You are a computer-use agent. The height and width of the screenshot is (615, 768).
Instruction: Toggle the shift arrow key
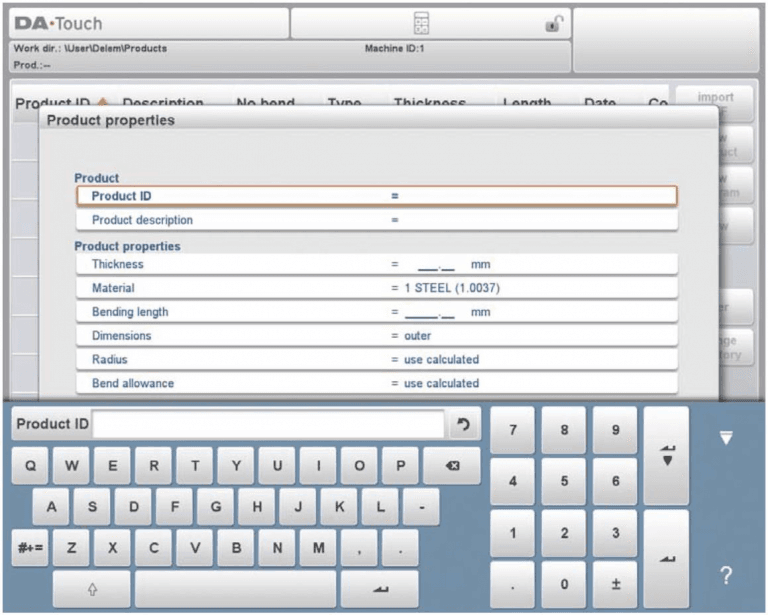click(92, 589)
